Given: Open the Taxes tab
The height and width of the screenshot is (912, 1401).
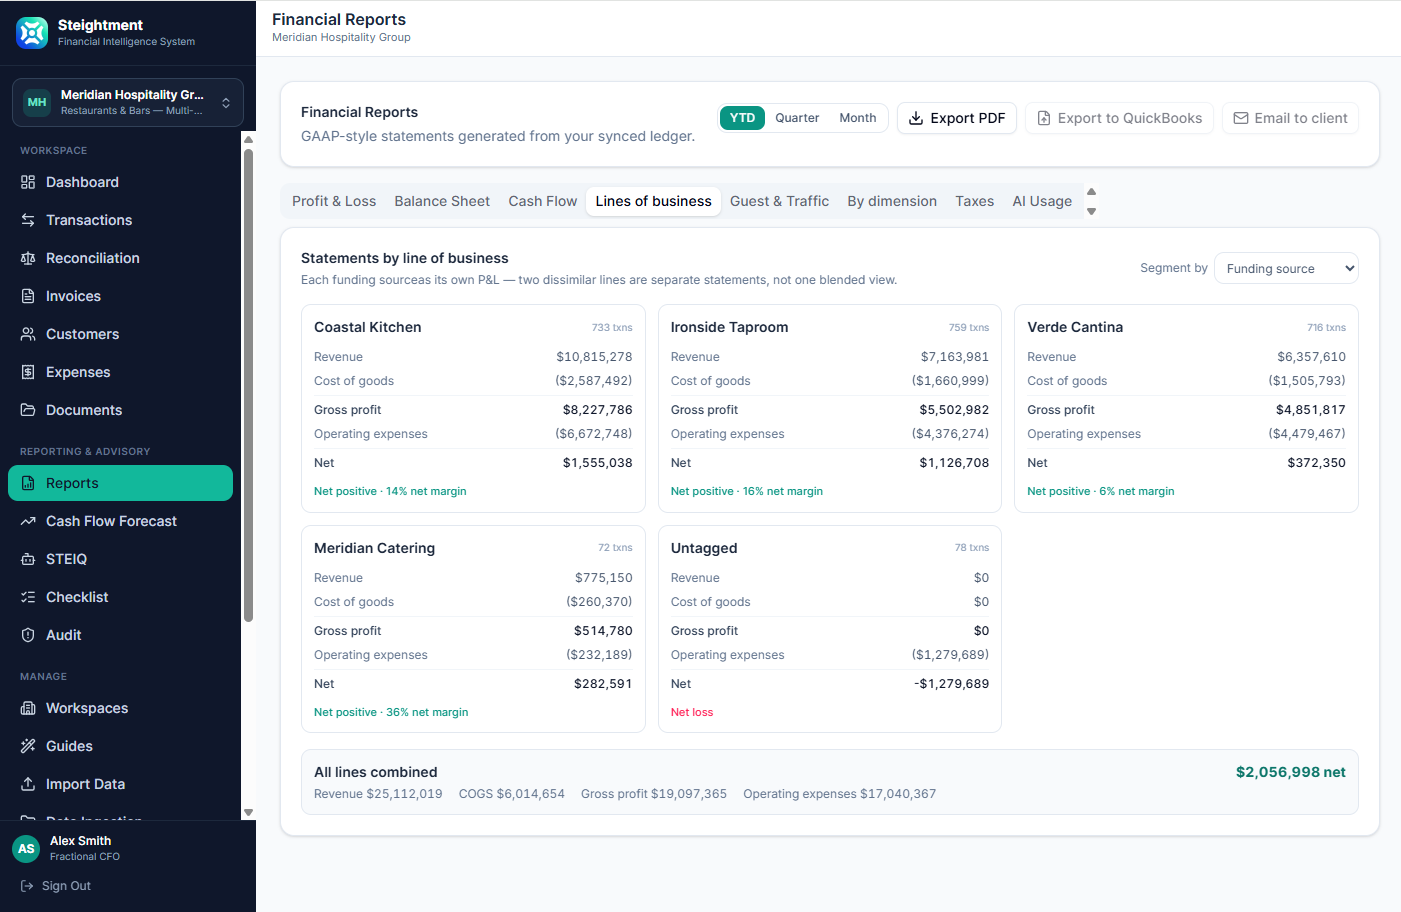Looking at the screenshot, I should 974,201.
